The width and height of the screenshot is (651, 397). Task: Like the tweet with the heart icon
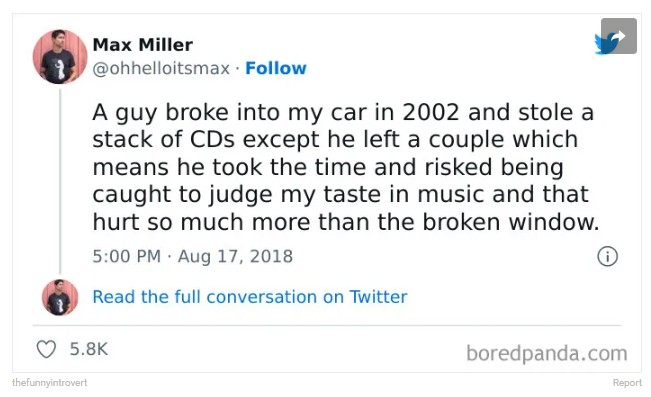click(x=46, y=349)
